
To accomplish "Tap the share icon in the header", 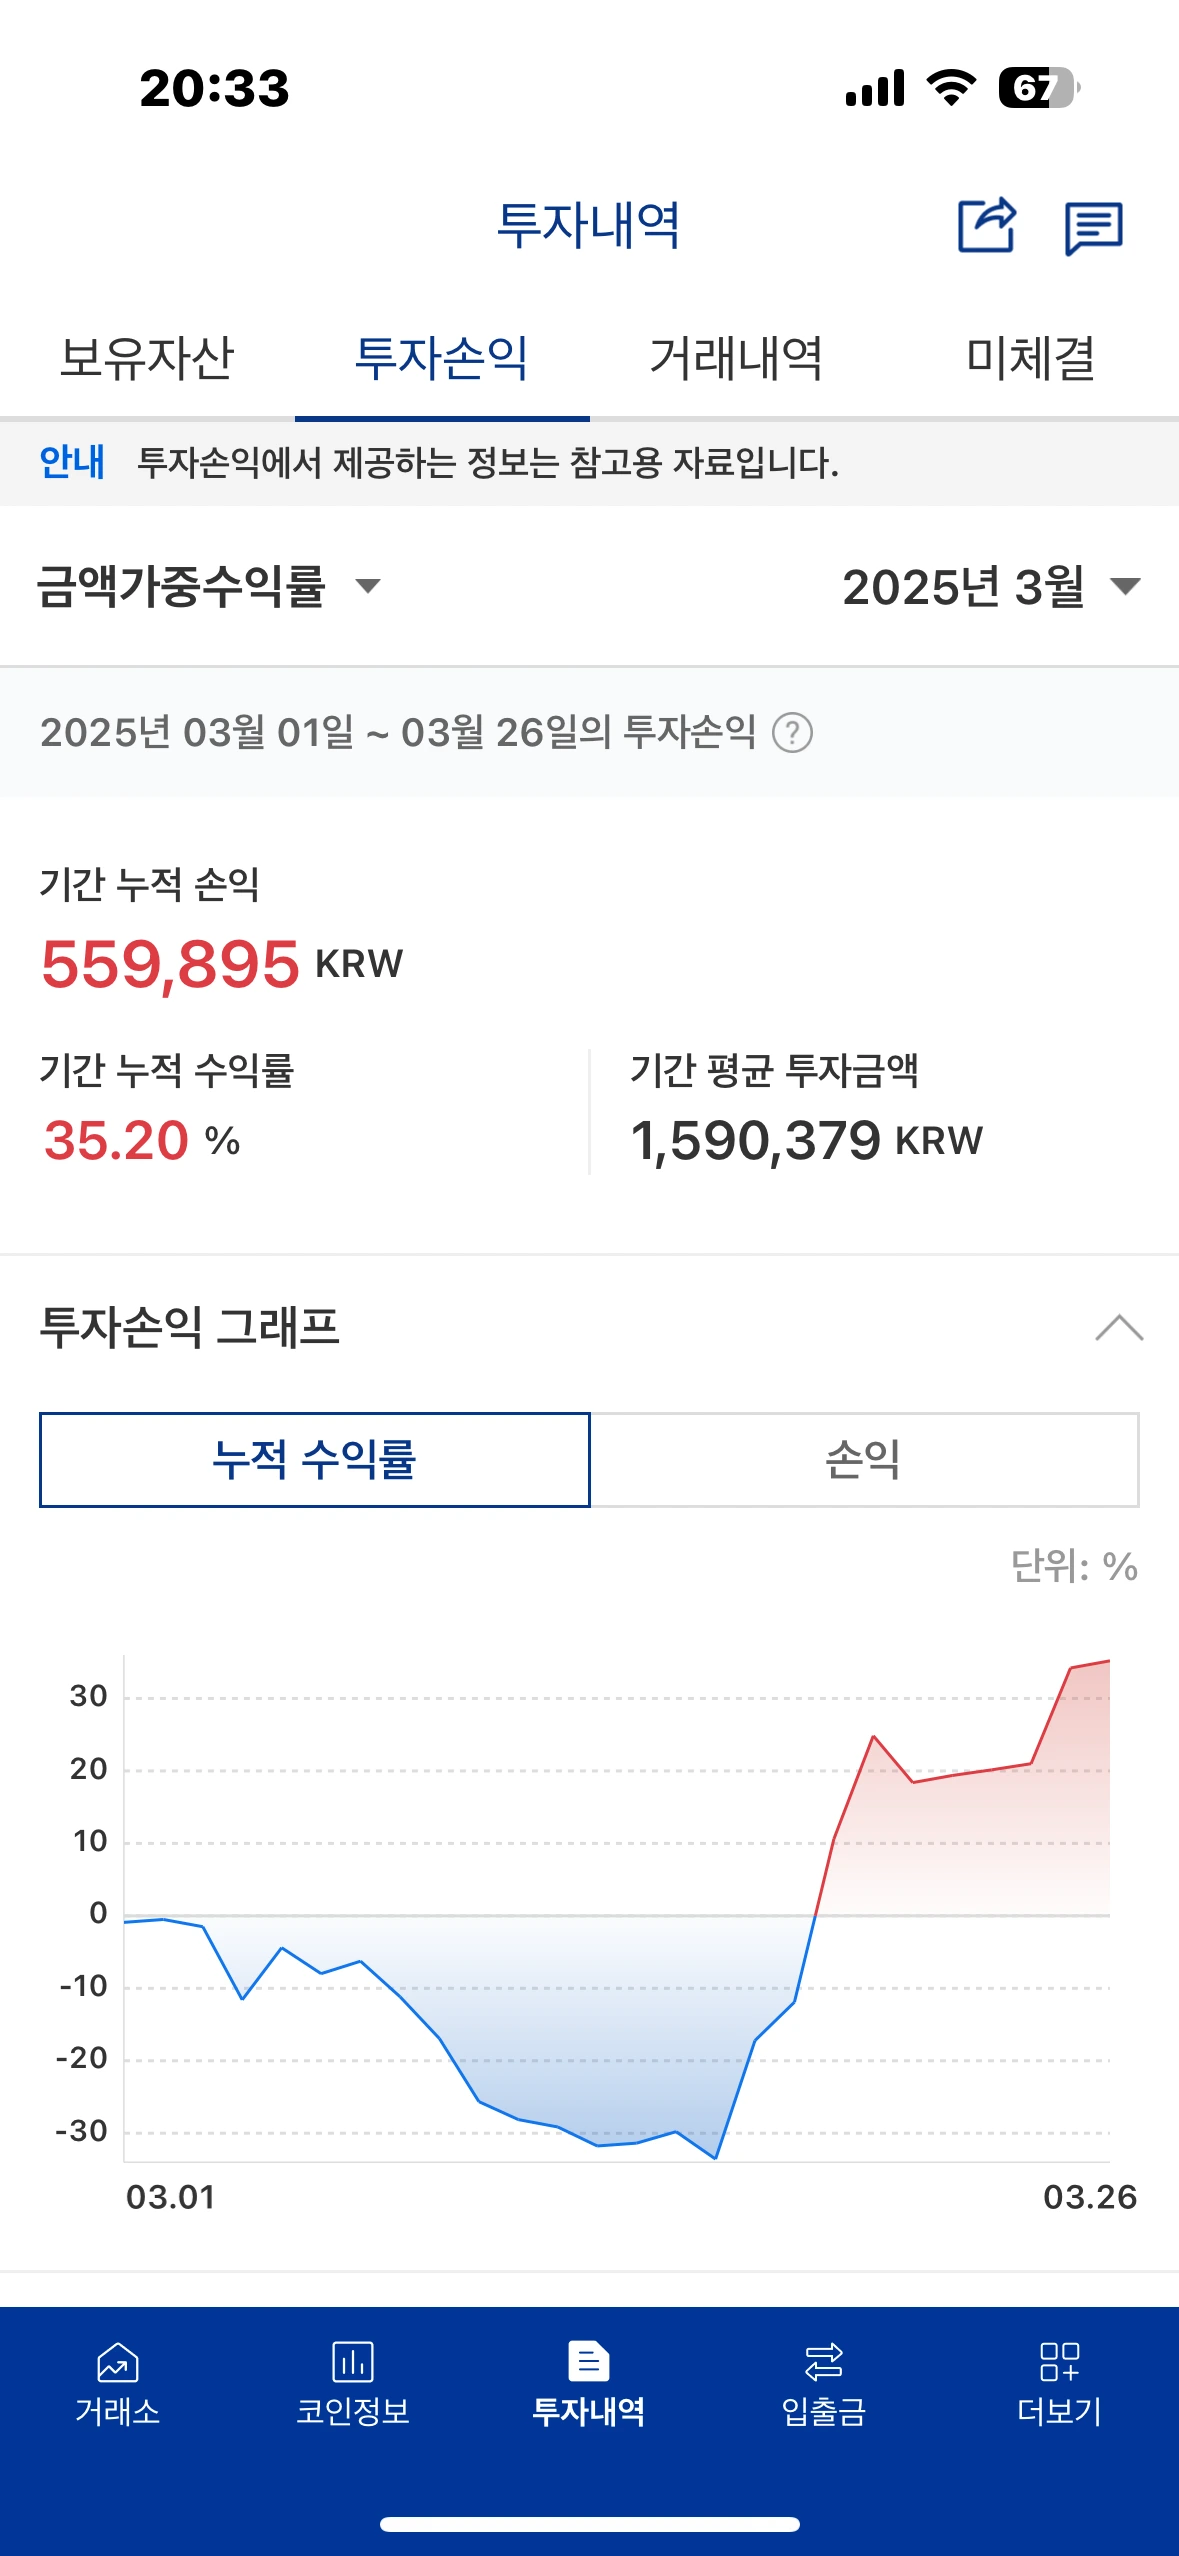I will pyautogui.click(x=987, y=226).
